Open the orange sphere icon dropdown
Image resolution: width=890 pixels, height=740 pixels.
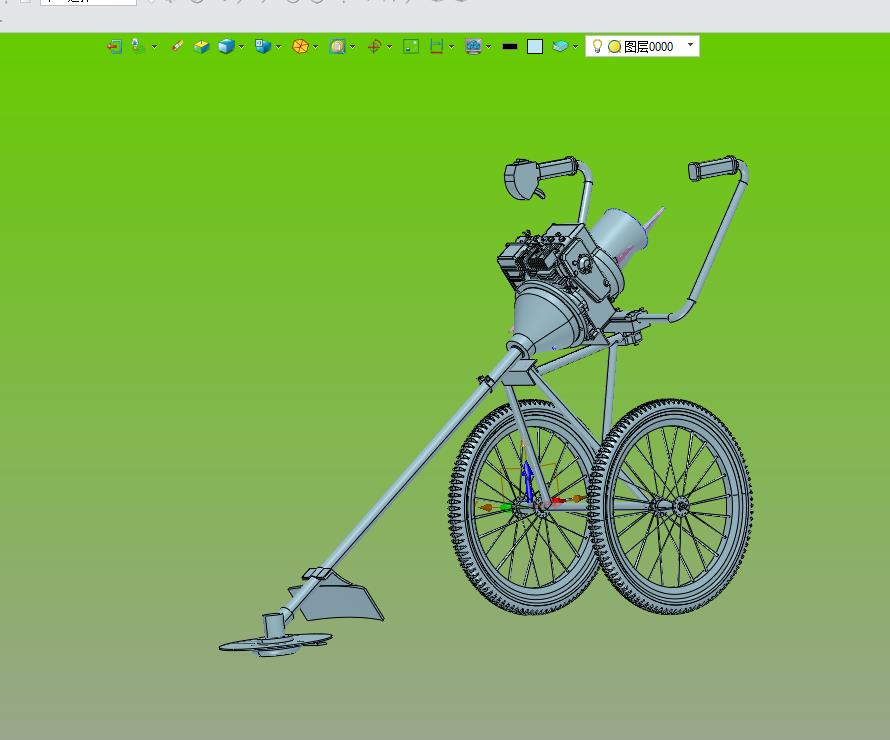316,47
